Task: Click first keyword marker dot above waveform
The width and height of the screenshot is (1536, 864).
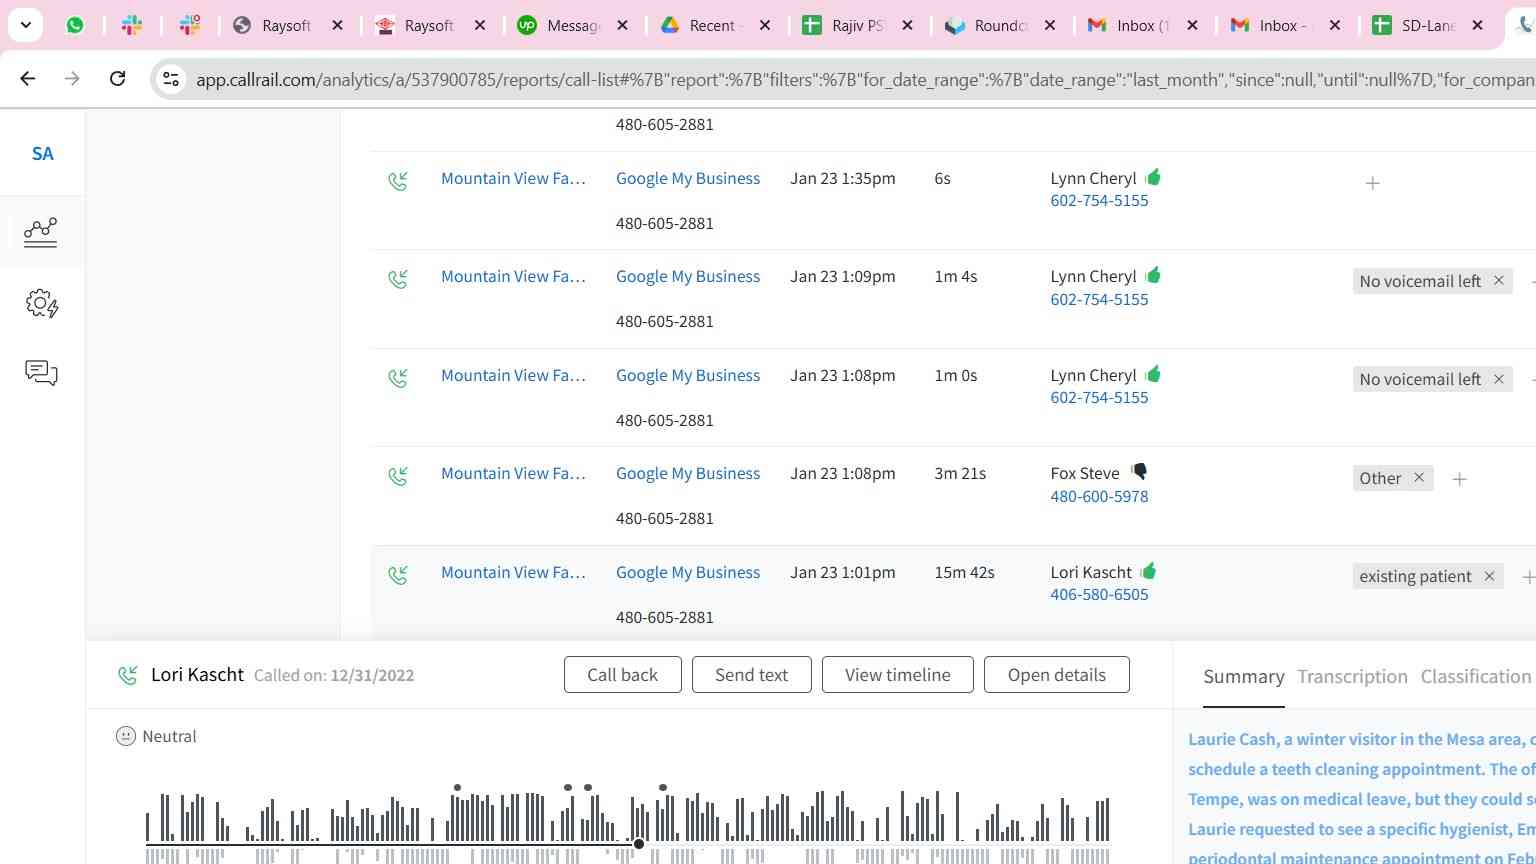Action: point(457,788)
